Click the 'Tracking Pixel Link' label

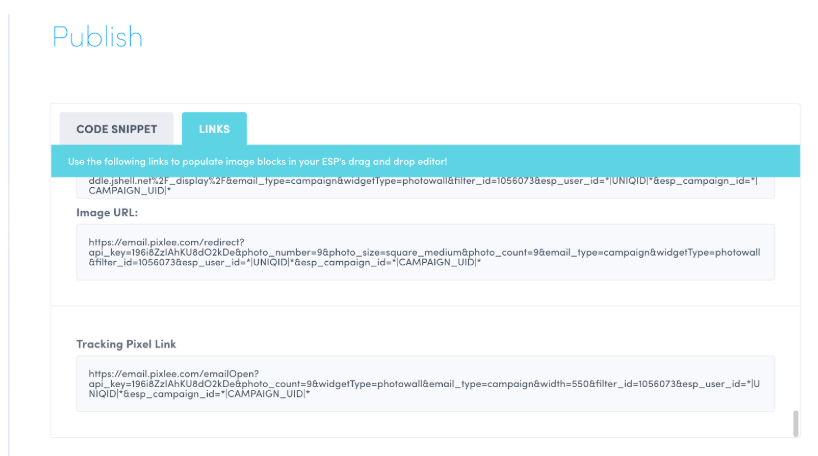pos(126,344)
